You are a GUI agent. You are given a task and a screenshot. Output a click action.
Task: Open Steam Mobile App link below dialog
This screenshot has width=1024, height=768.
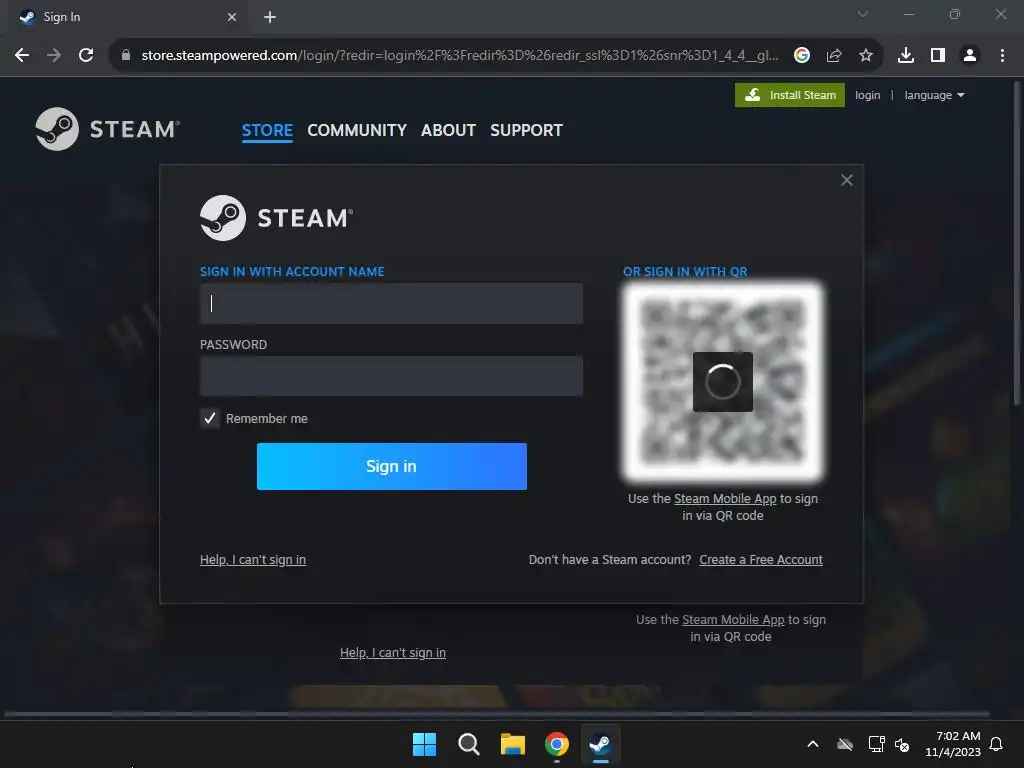point(733,620)
